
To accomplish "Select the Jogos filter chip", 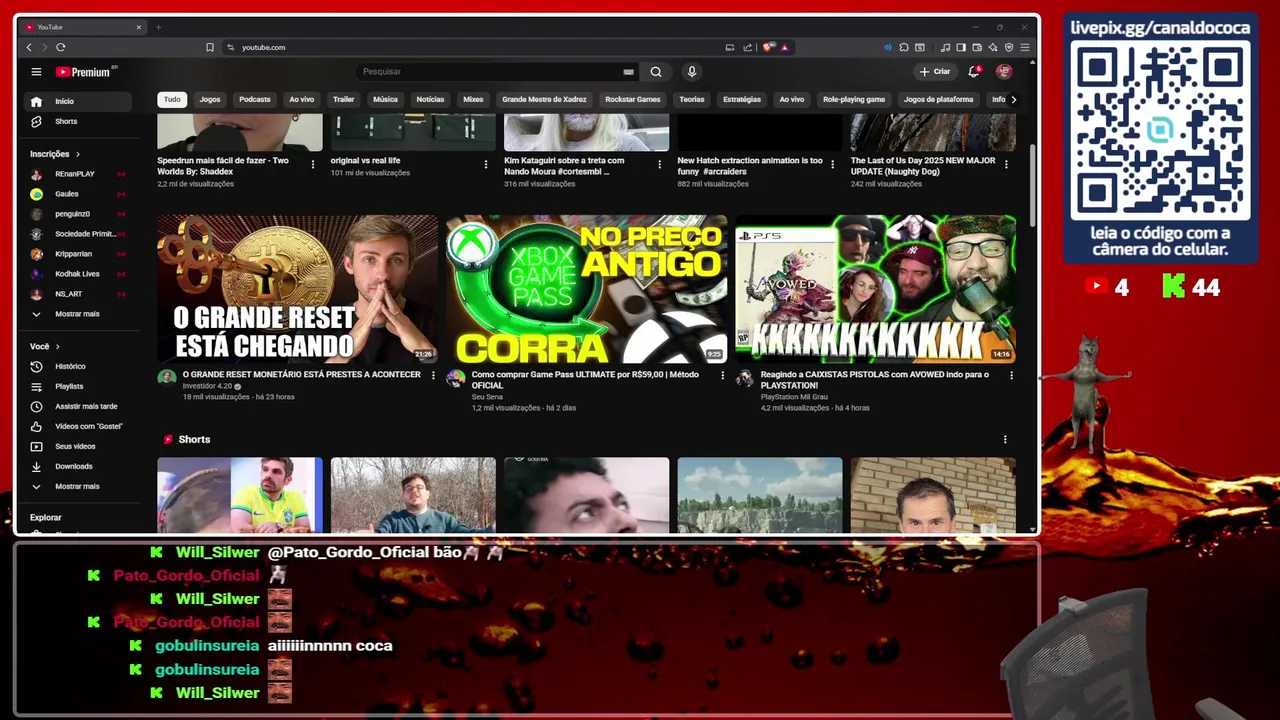I will click(210, 99).
